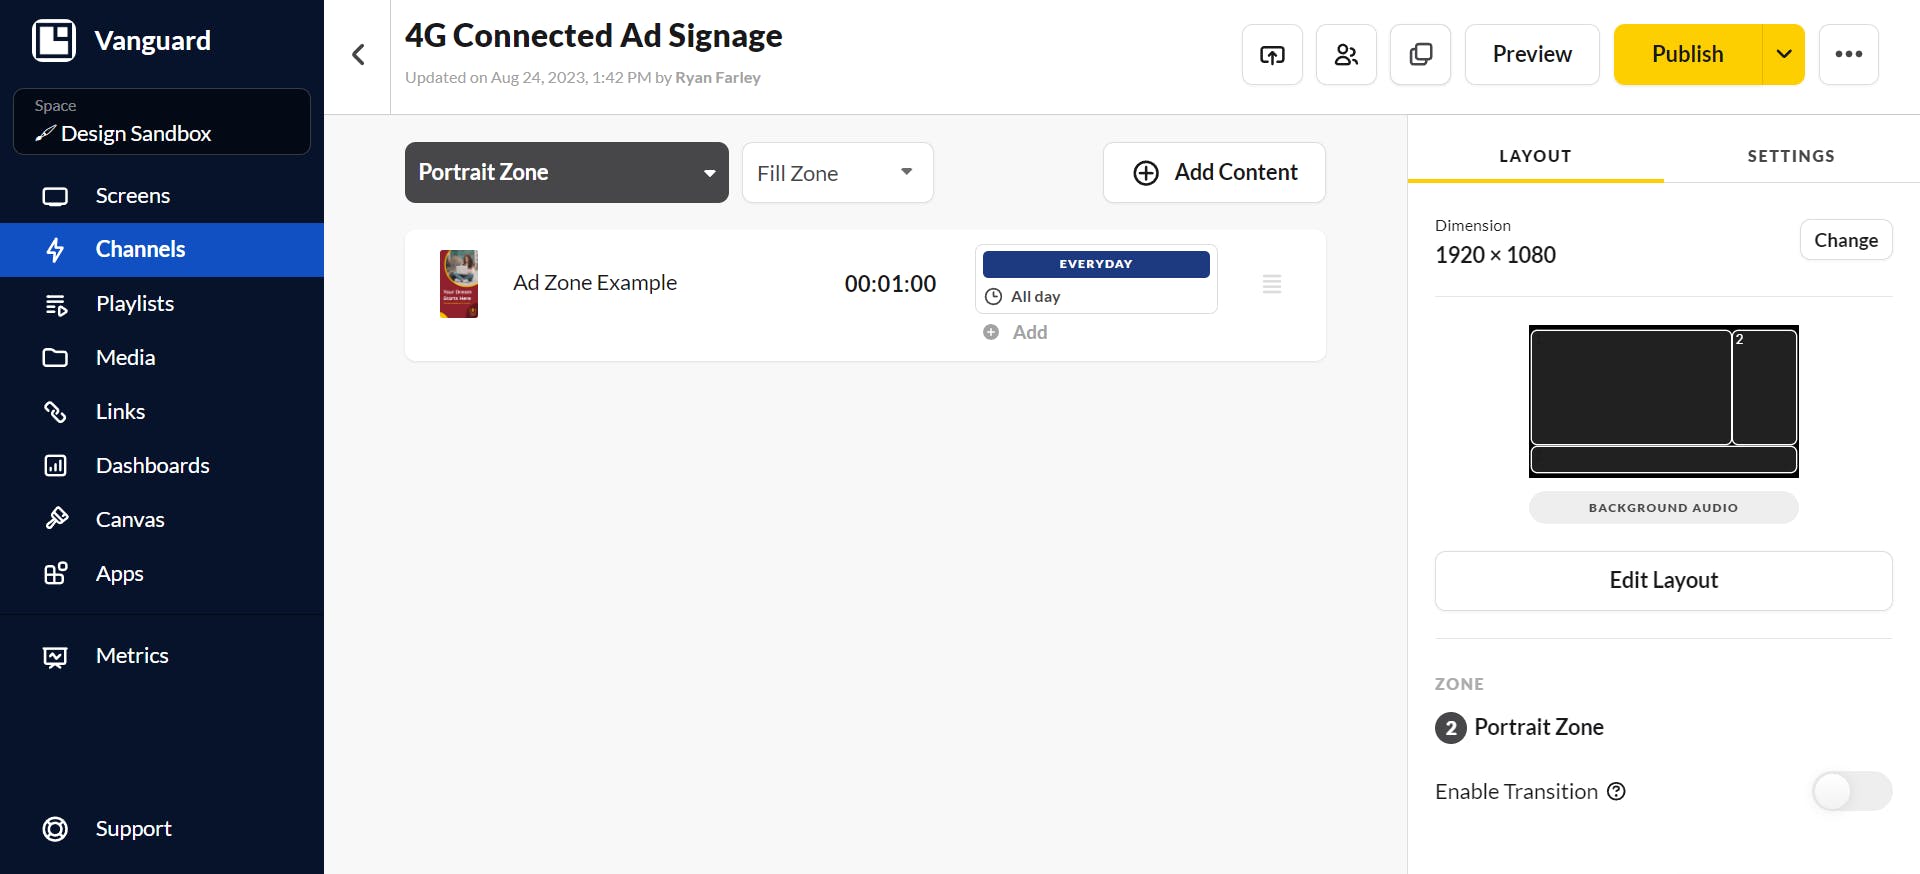Expand the Portrait Zone dropdown
Screen dimensions: 1920x874
(566, 172)
